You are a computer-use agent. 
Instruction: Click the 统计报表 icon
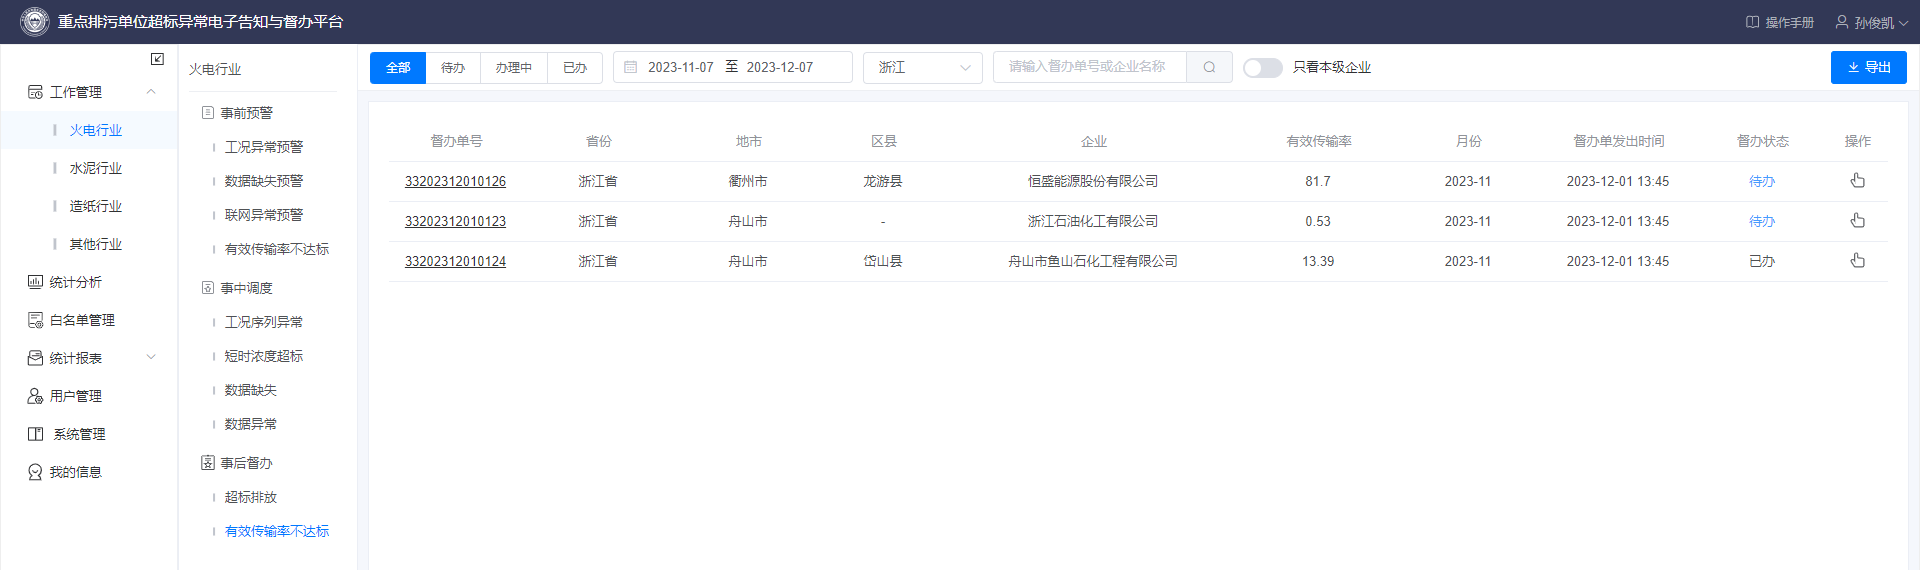(35, 358)
